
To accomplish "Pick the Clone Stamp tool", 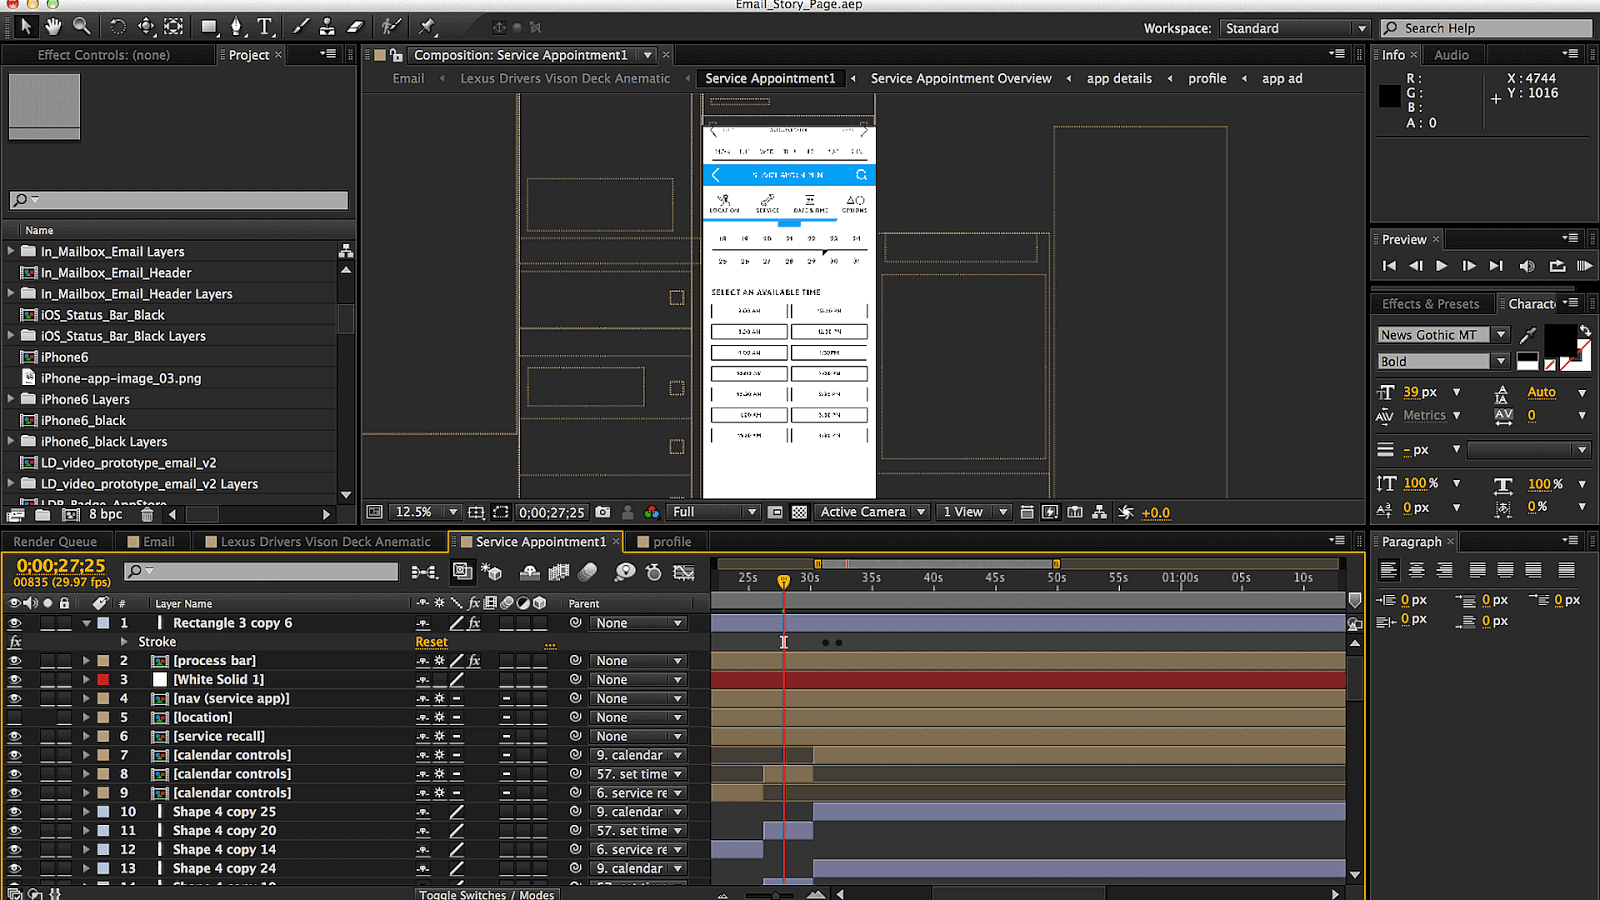I will (326, 26).
